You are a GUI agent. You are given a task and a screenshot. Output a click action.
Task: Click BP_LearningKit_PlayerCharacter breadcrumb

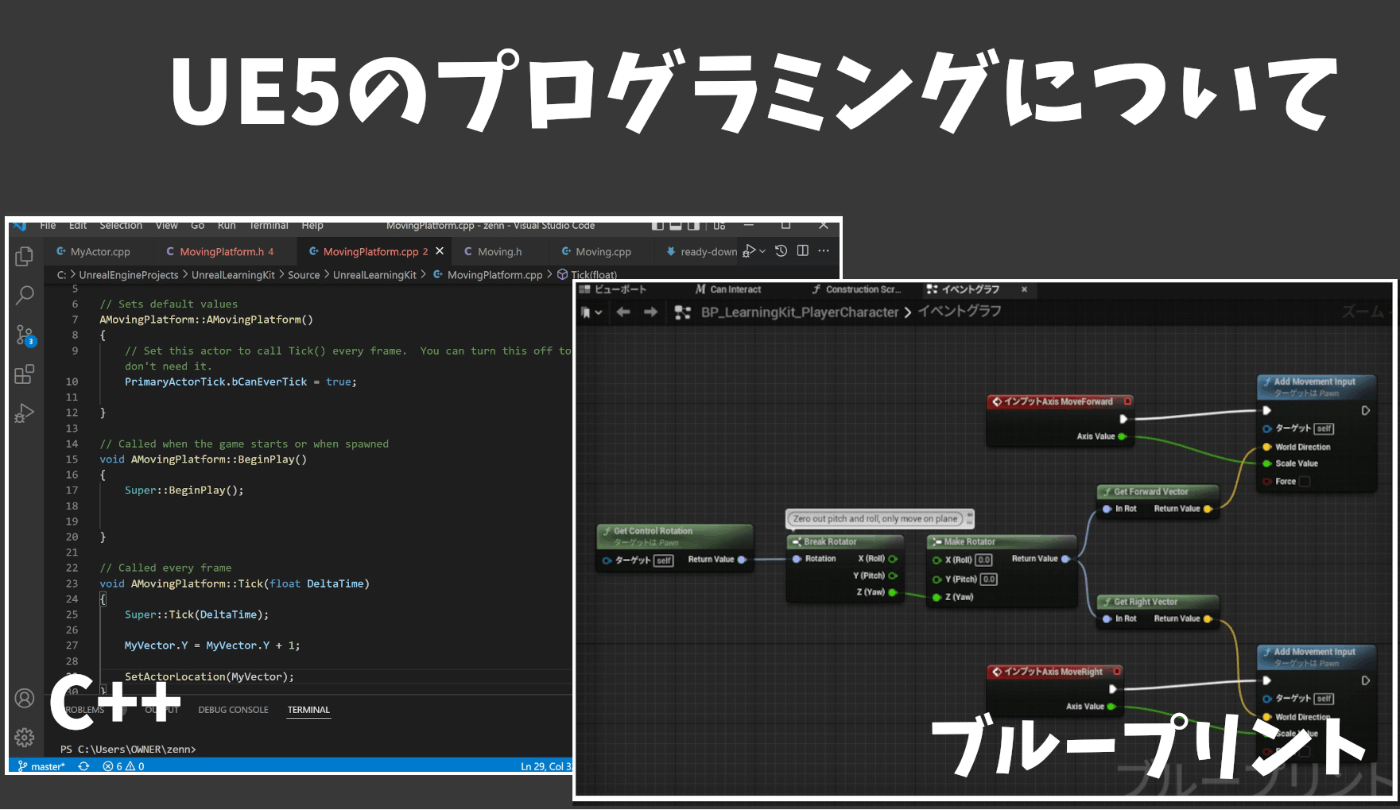tap(800, 312)
